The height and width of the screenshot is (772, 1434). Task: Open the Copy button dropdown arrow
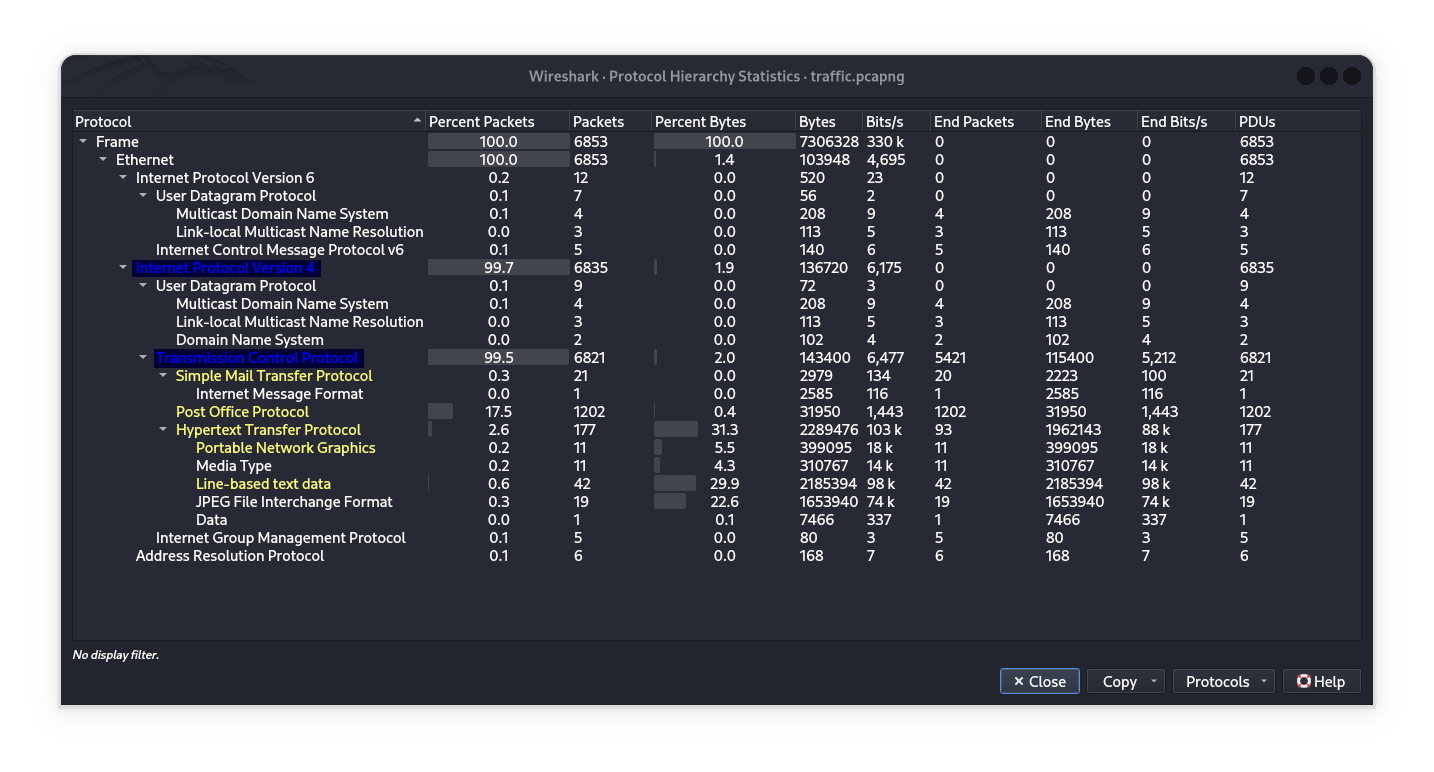pyautogui.click(x=1154, y=681)
